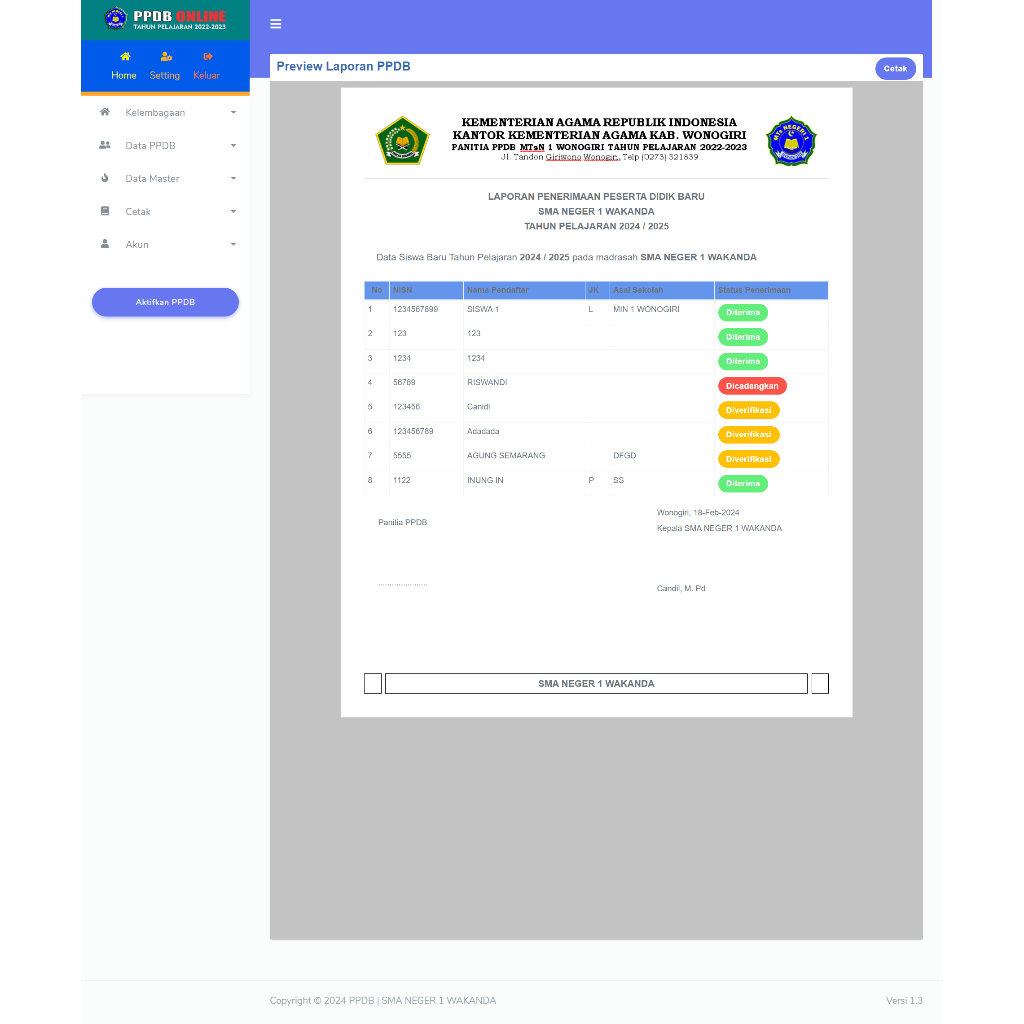Open the Cetak menu item
1024x1024 pixels.
pos(165,212)
